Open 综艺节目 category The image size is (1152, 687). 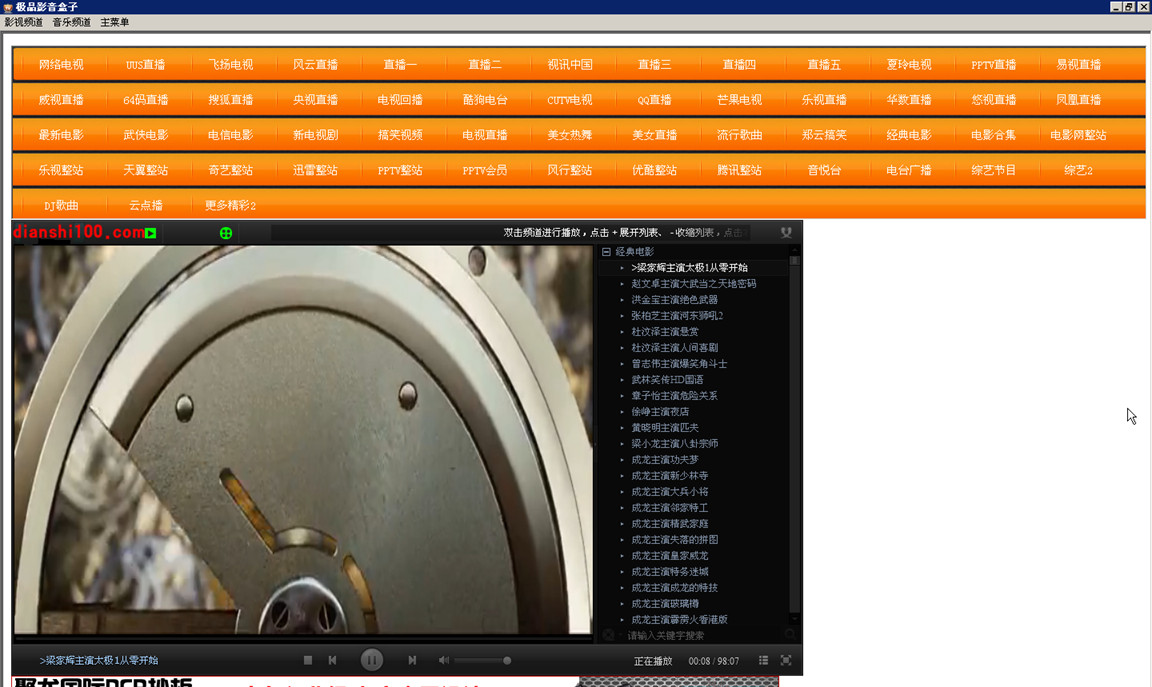993,170
